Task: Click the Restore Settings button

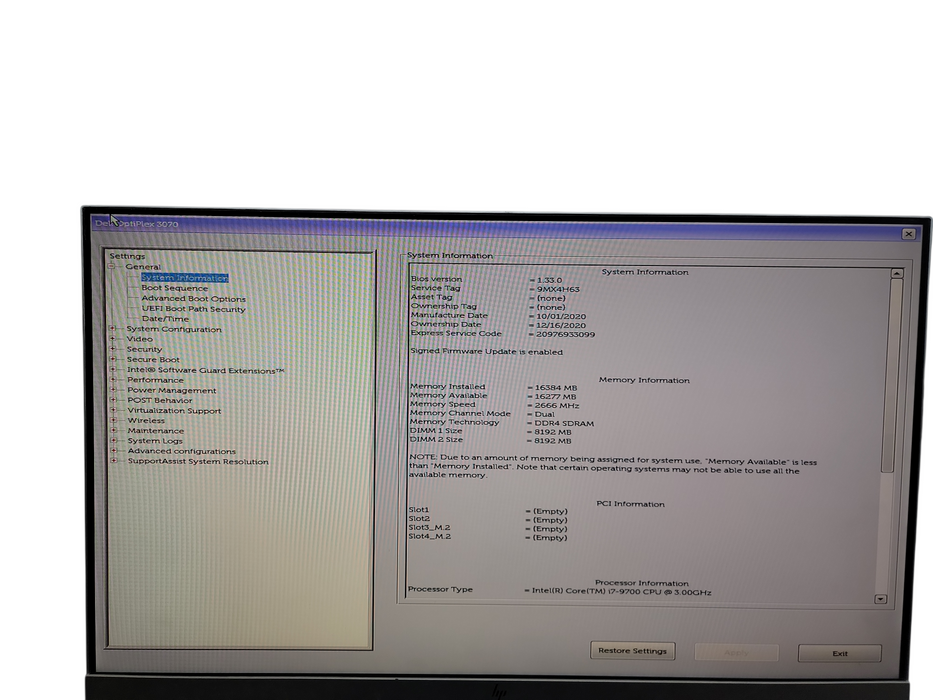Action: coord(633,651)
